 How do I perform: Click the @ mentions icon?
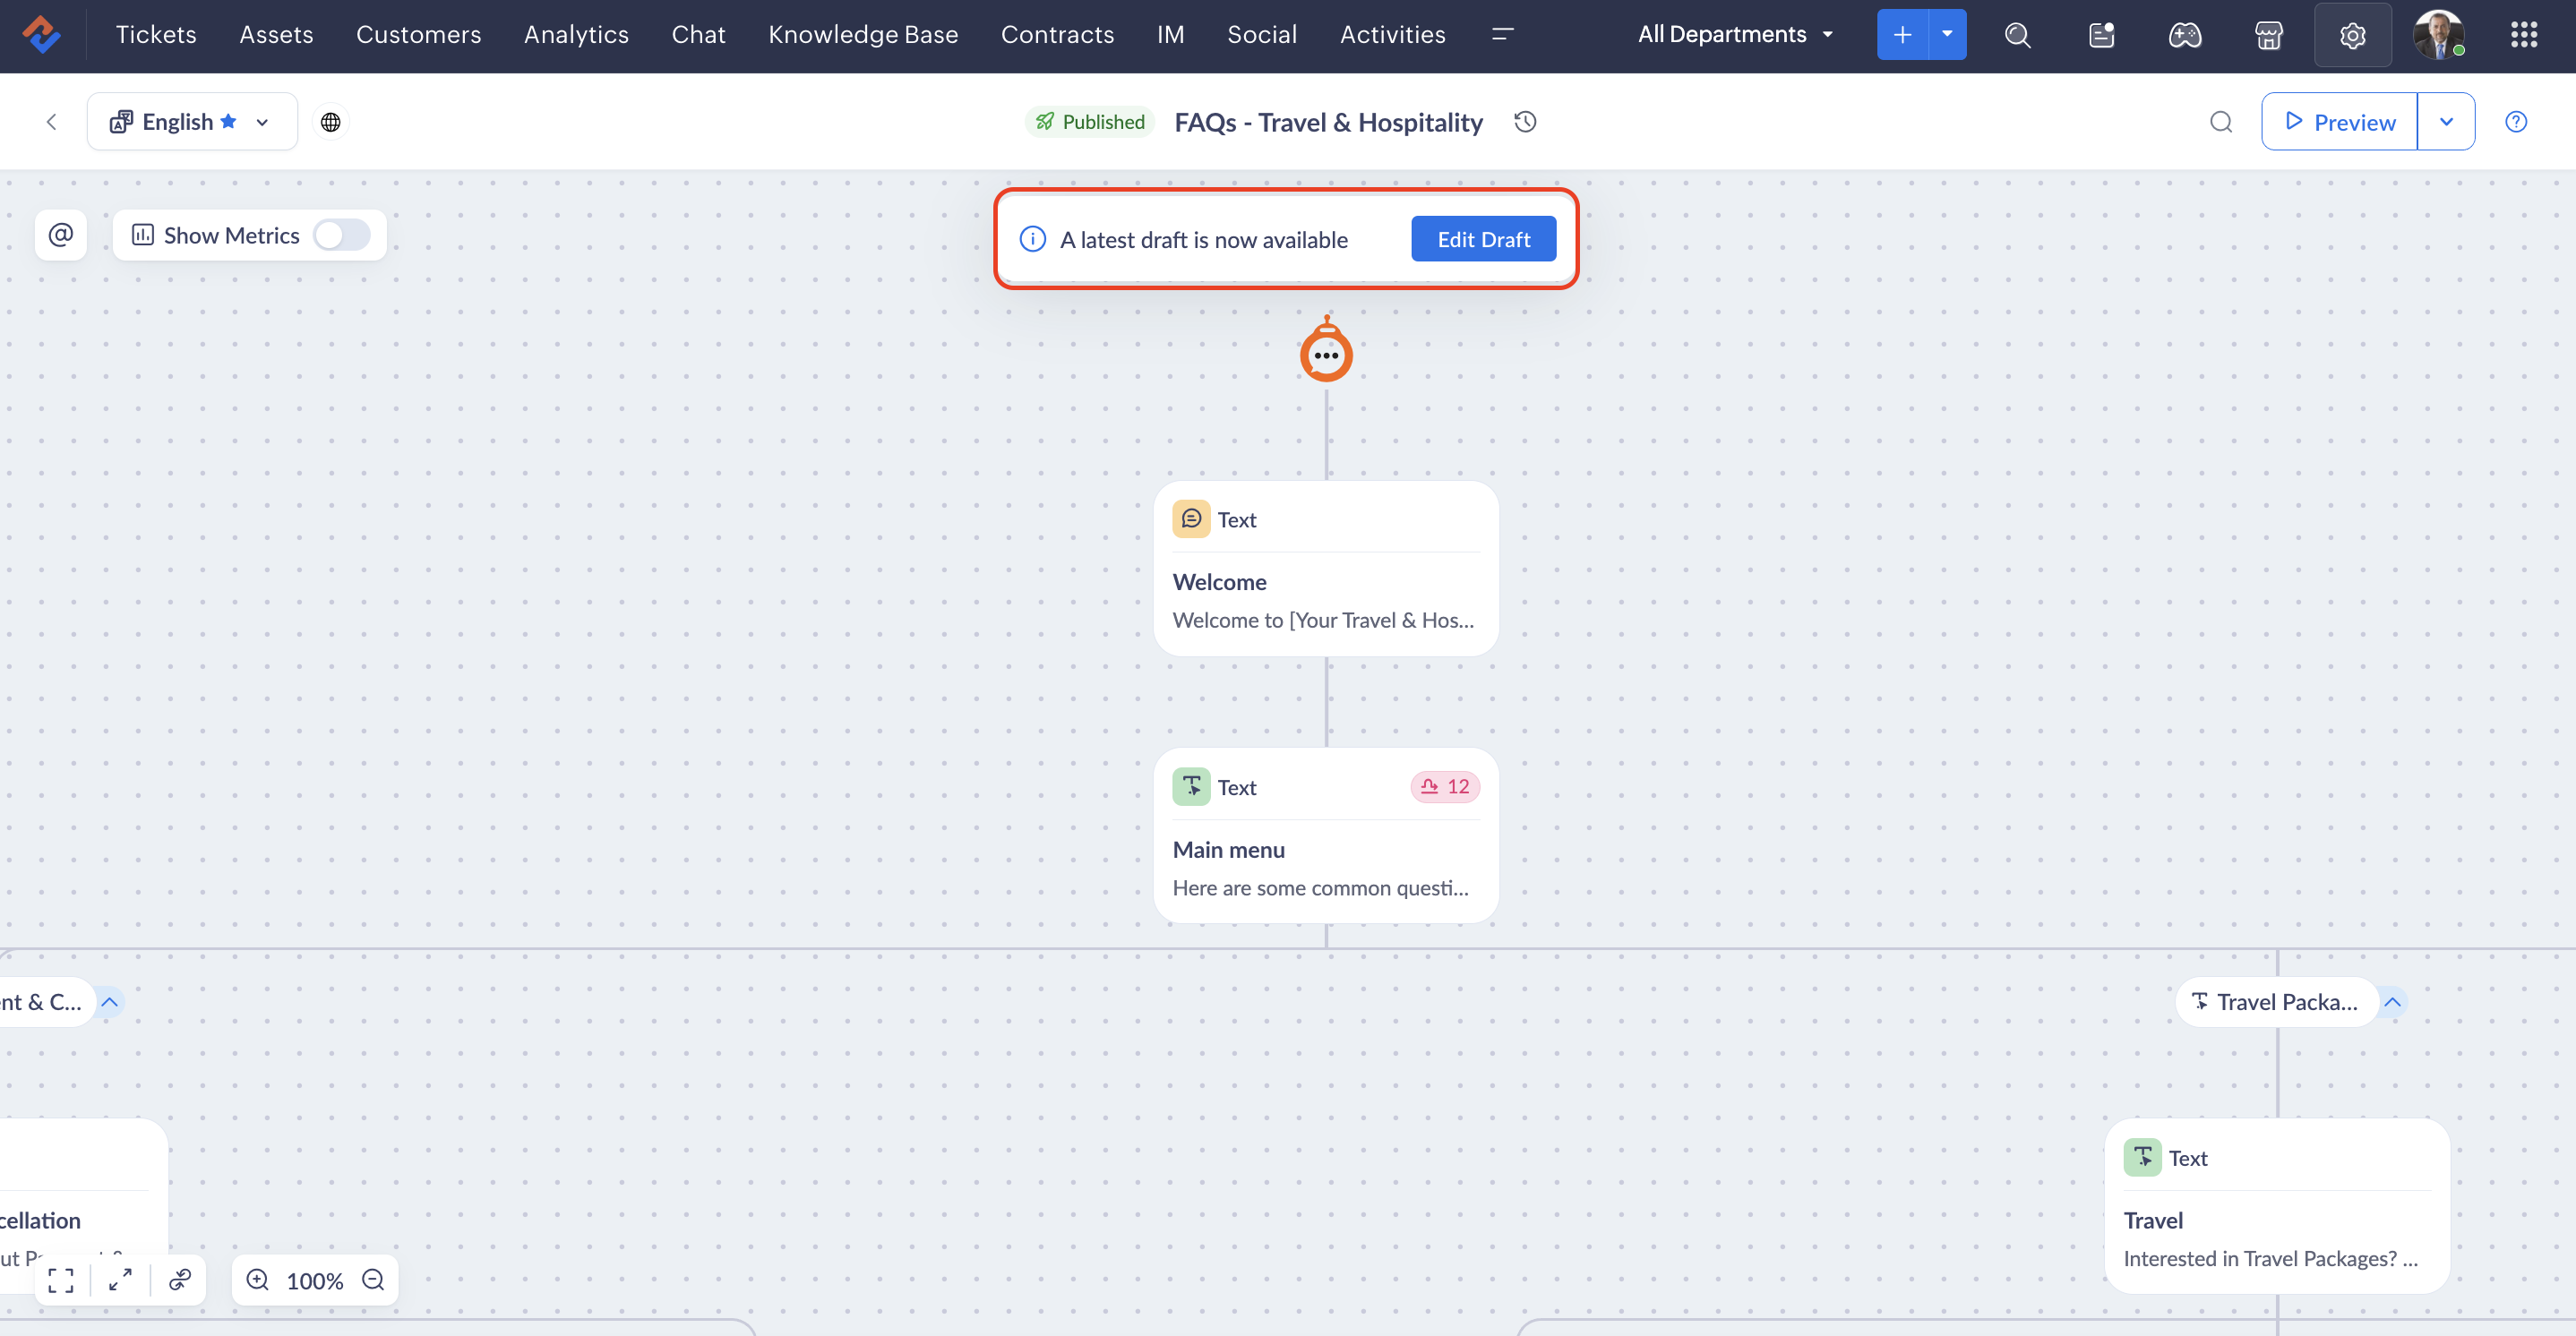61,235
